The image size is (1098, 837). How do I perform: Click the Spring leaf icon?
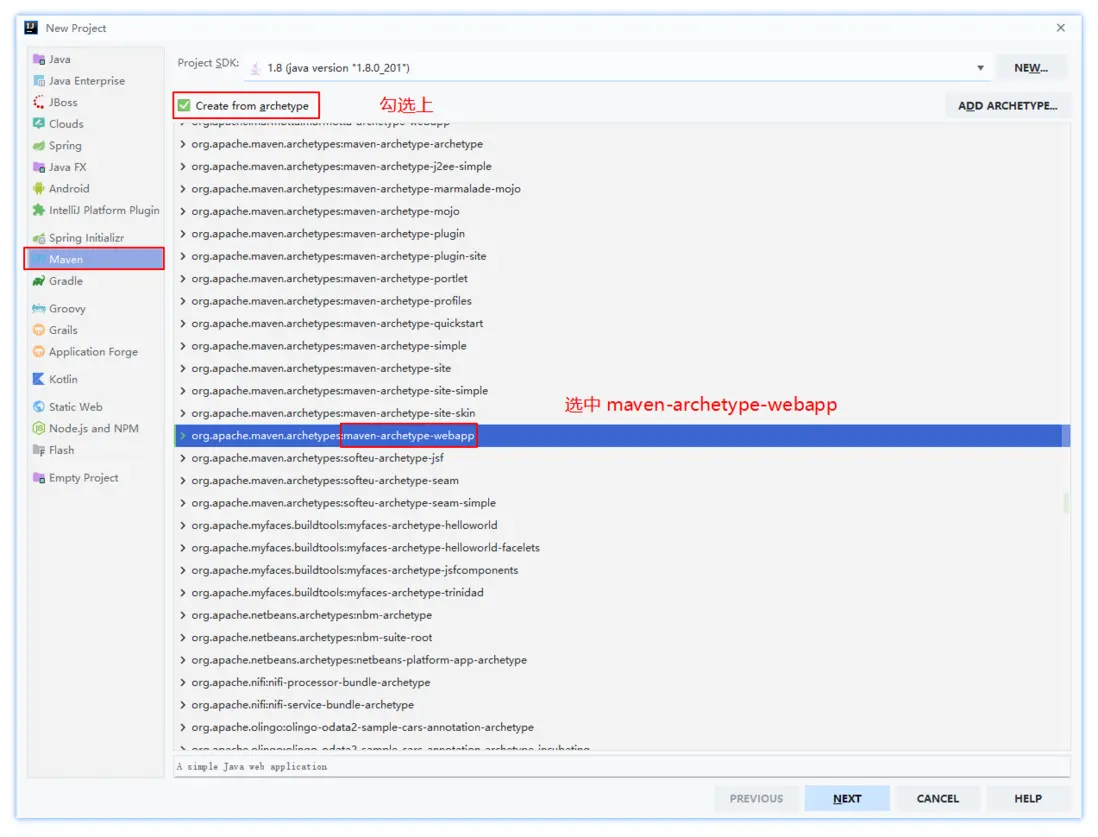[x=39, y=146]
